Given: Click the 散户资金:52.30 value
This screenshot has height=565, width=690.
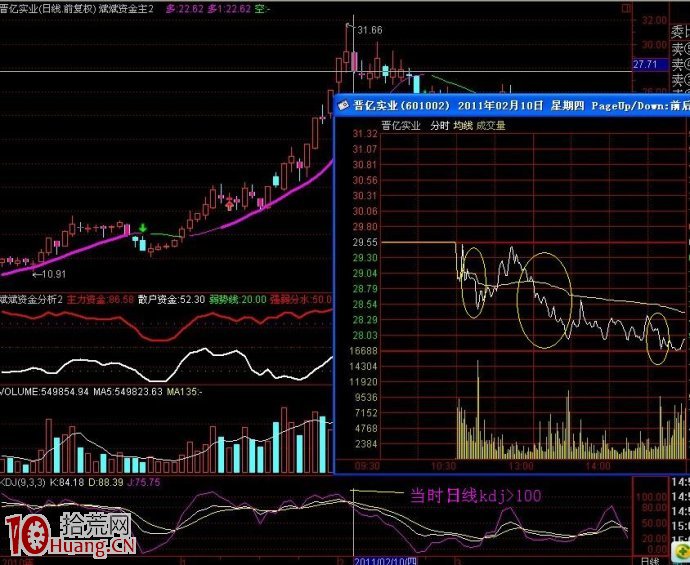Looking at the screenshot, I should 171,300.
